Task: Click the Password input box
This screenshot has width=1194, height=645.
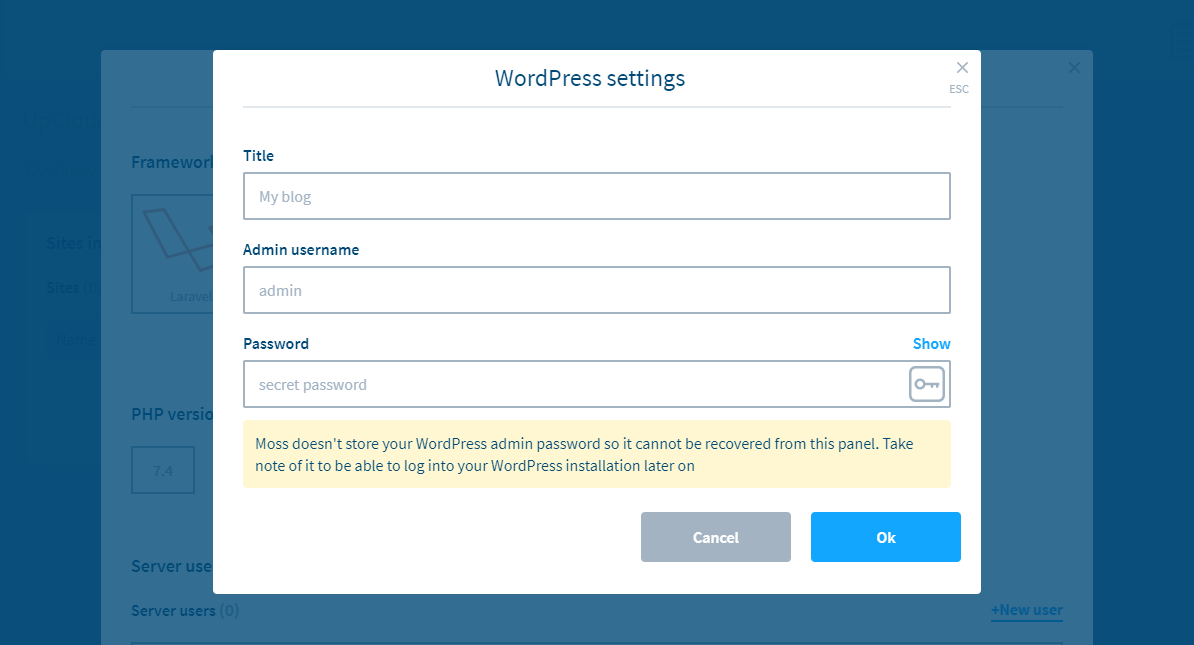Action: 570,384
